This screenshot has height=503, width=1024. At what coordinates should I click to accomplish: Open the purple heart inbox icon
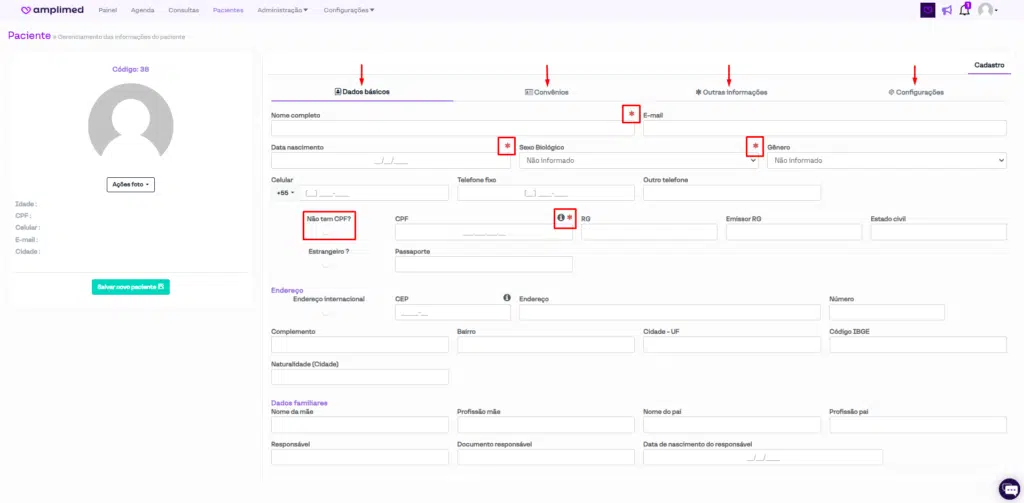(x=928, y=10)
